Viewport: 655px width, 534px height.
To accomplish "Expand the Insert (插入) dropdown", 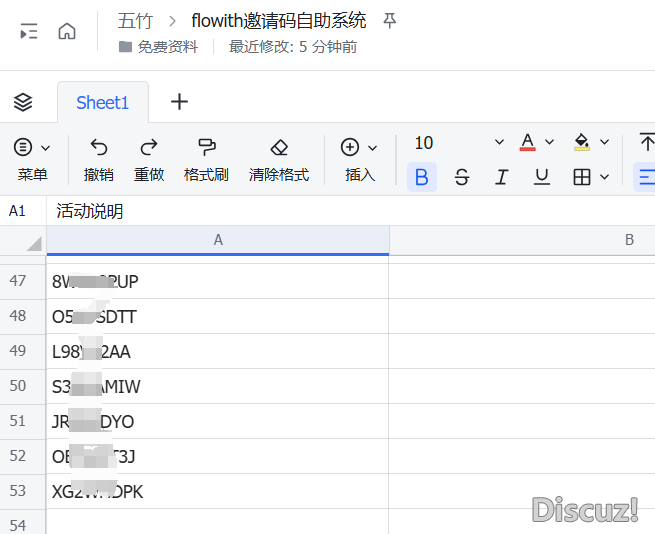I will coord(373,148).
